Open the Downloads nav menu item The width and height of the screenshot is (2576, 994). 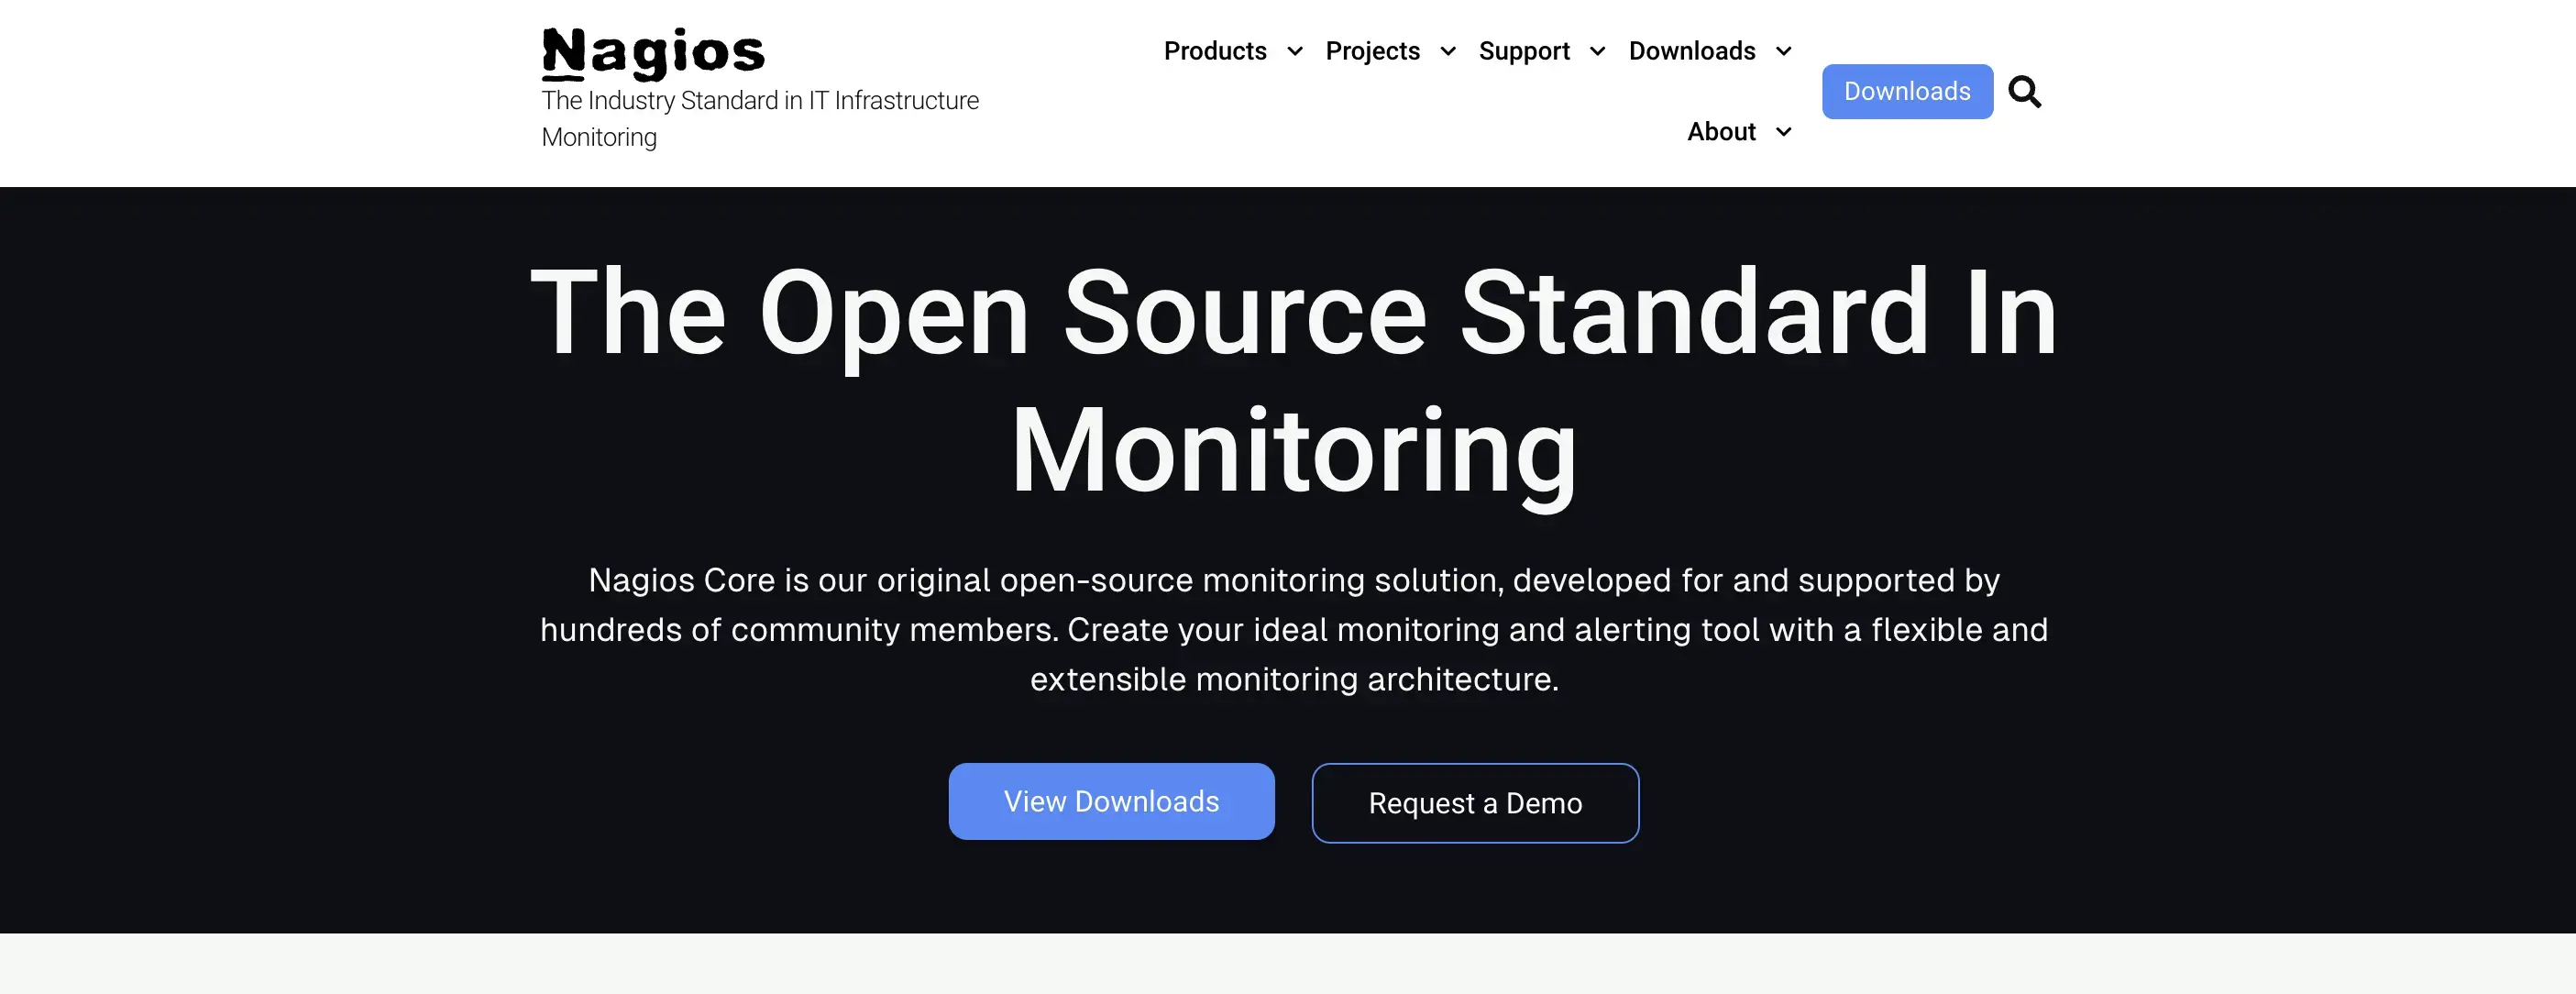pos(1692,51)
